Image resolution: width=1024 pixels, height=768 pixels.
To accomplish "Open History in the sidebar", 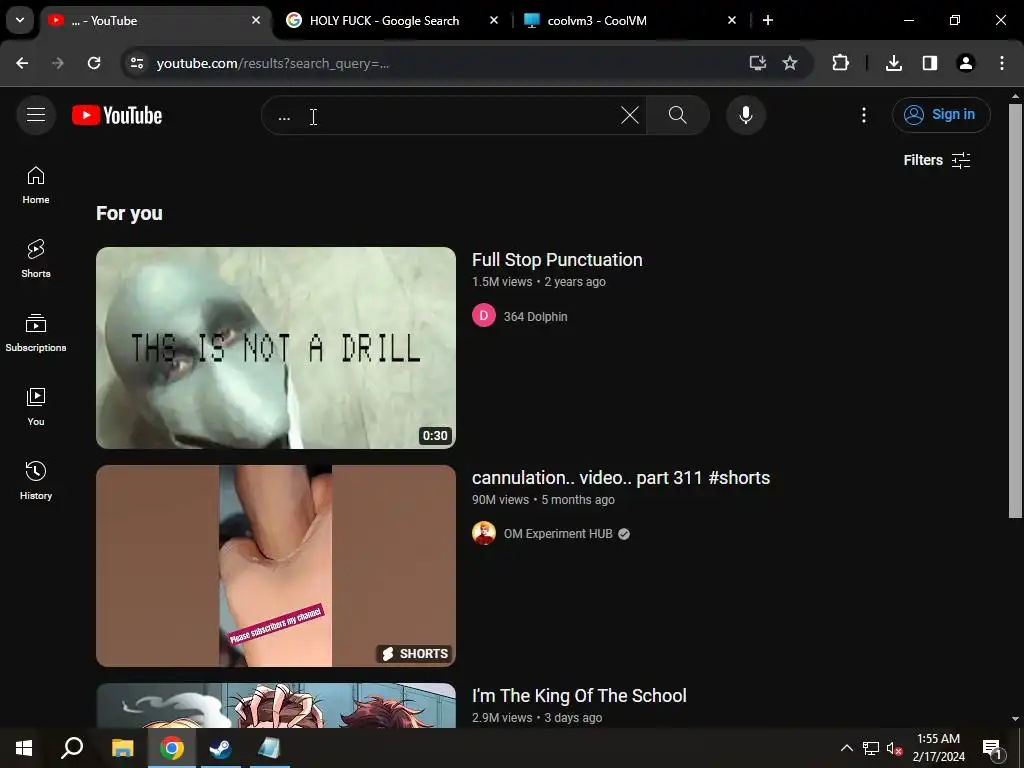I will (36, 481).
